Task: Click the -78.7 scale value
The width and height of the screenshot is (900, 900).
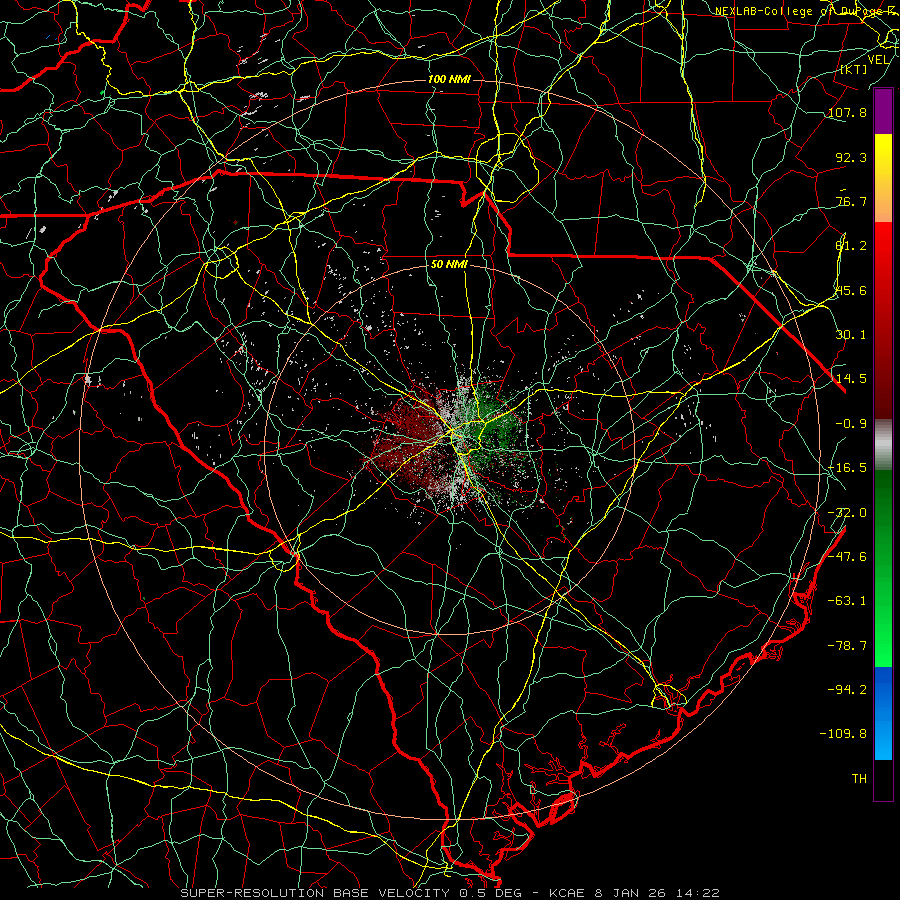Action: point(847,646)
